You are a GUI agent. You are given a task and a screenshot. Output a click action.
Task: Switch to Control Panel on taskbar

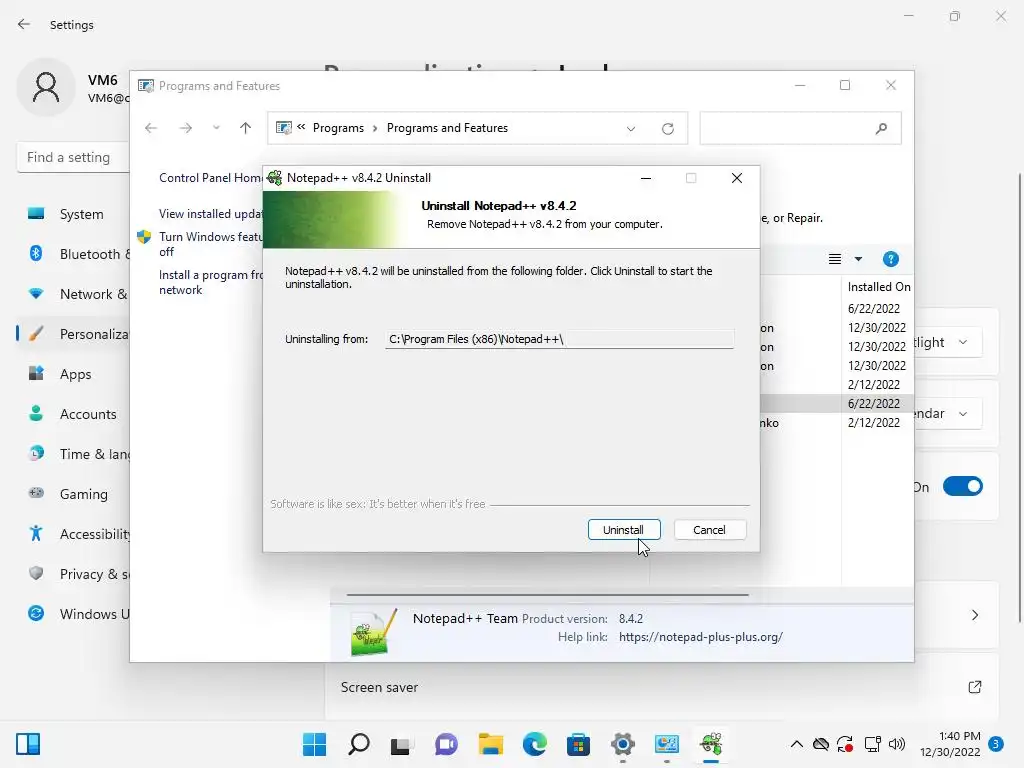coord(667,744)
